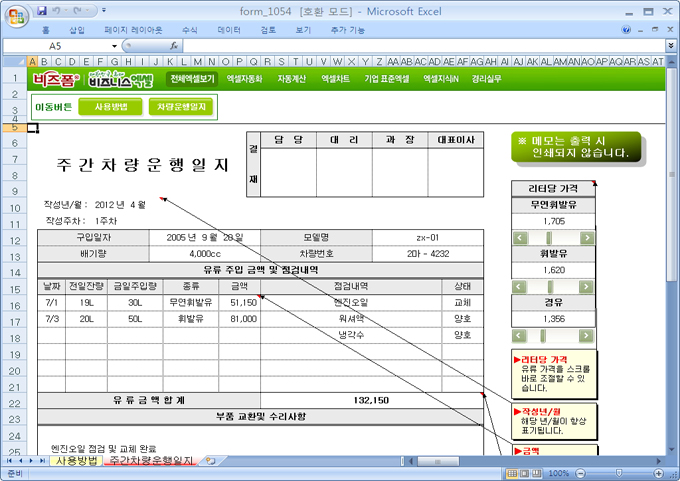
Task: Click the 100% zoom level
Action: [x=559, y=473]
